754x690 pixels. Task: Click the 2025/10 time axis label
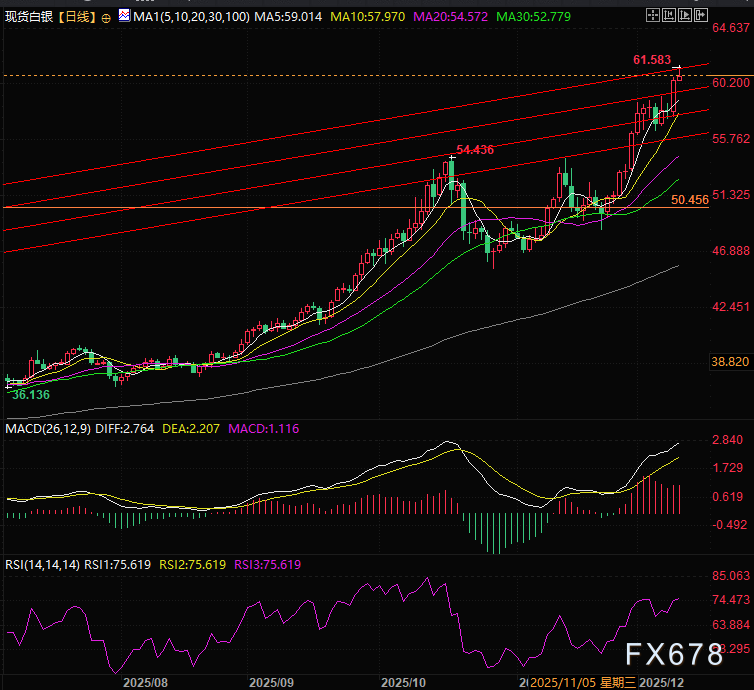pyautogui.click(x=404, y=681)
